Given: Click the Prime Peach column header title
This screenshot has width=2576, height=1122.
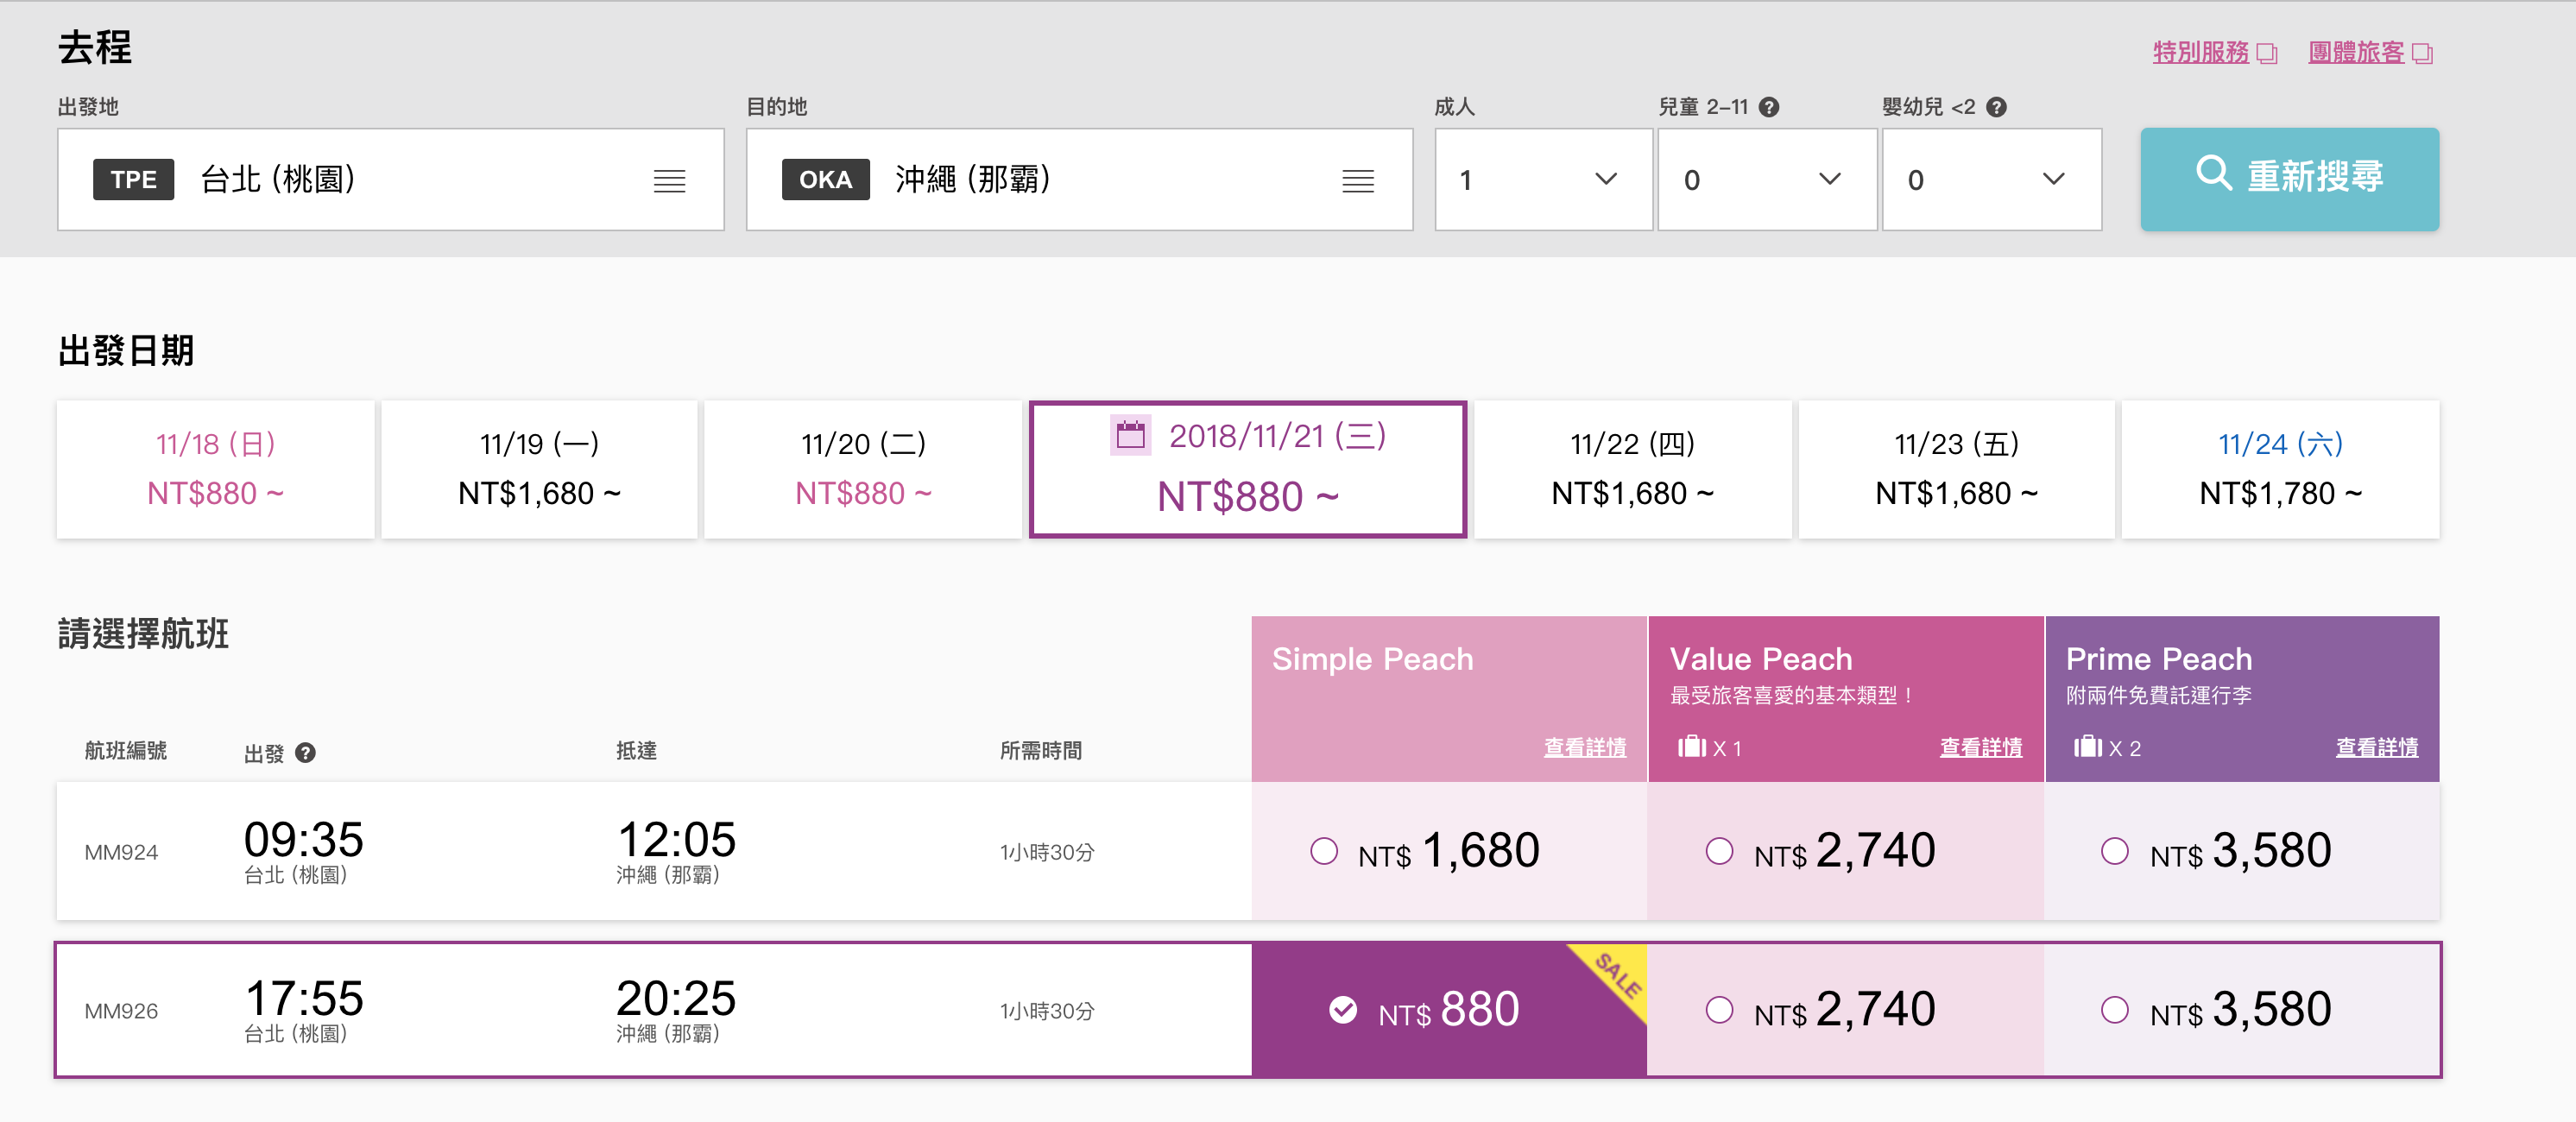Looking at the screenshot, I should click(2159, 659).
